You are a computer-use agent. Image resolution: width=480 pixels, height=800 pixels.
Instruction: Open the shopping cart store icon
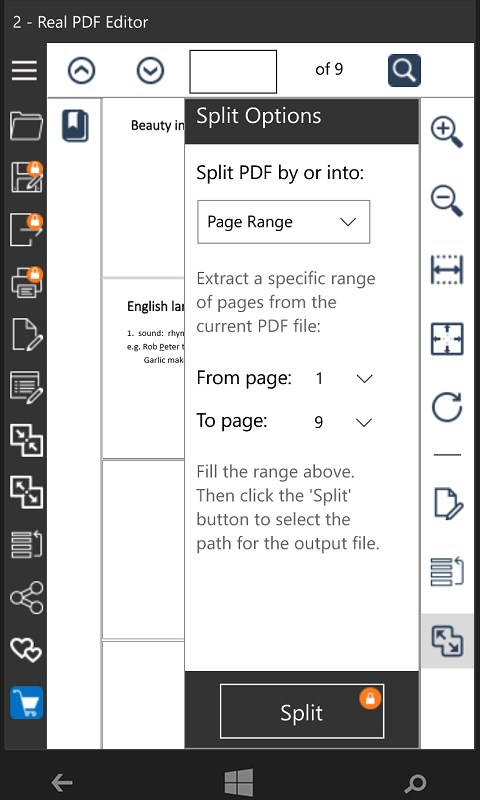[27, 703]
